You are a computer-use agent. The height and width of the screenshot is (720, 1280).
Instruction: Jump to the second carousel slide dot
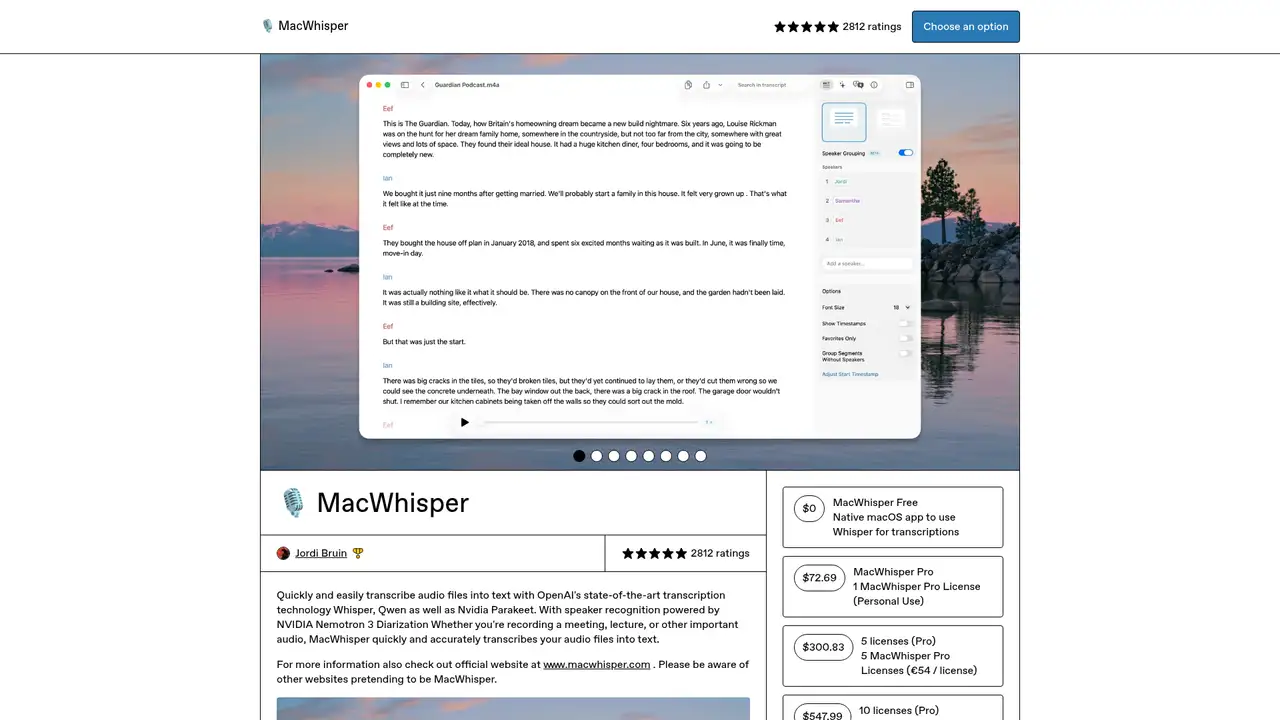pyautogui.click(x=597, y=456)
